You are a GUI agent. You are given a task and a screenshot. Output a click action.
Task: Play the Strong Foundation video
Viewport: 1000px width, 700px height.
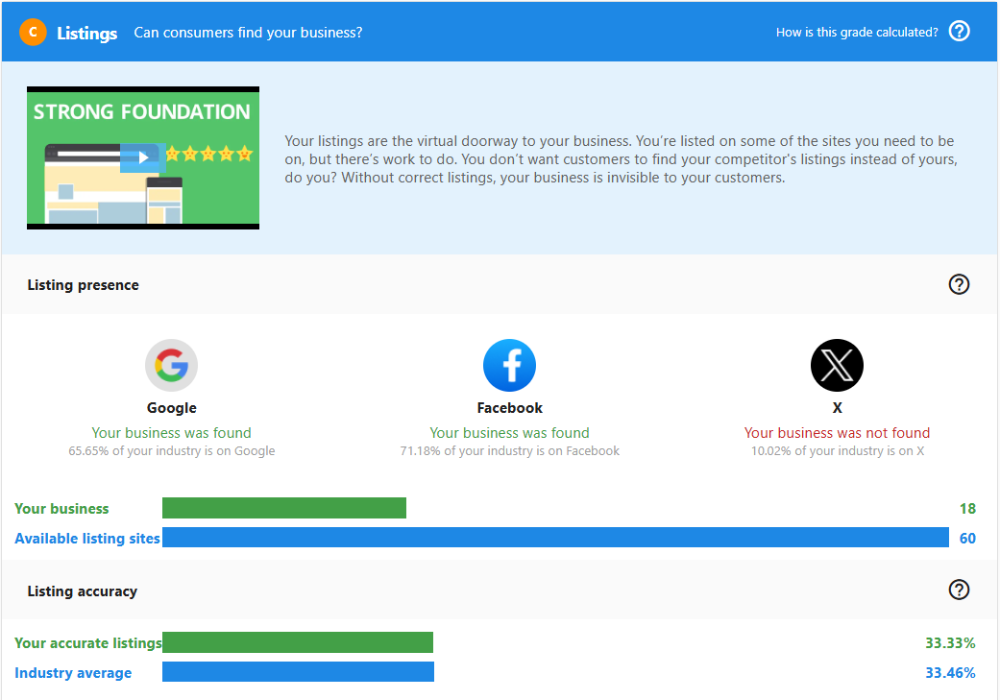click(143, 157)
